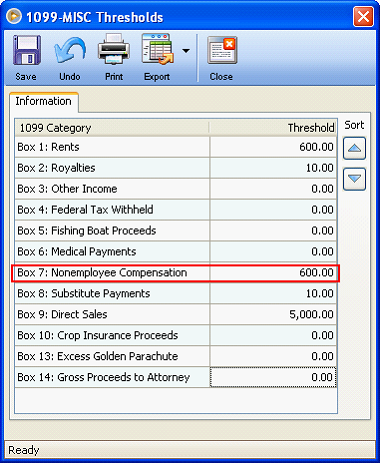Print thresholds using the printer icon
This screenshot has width=381, height=464.
114,50
